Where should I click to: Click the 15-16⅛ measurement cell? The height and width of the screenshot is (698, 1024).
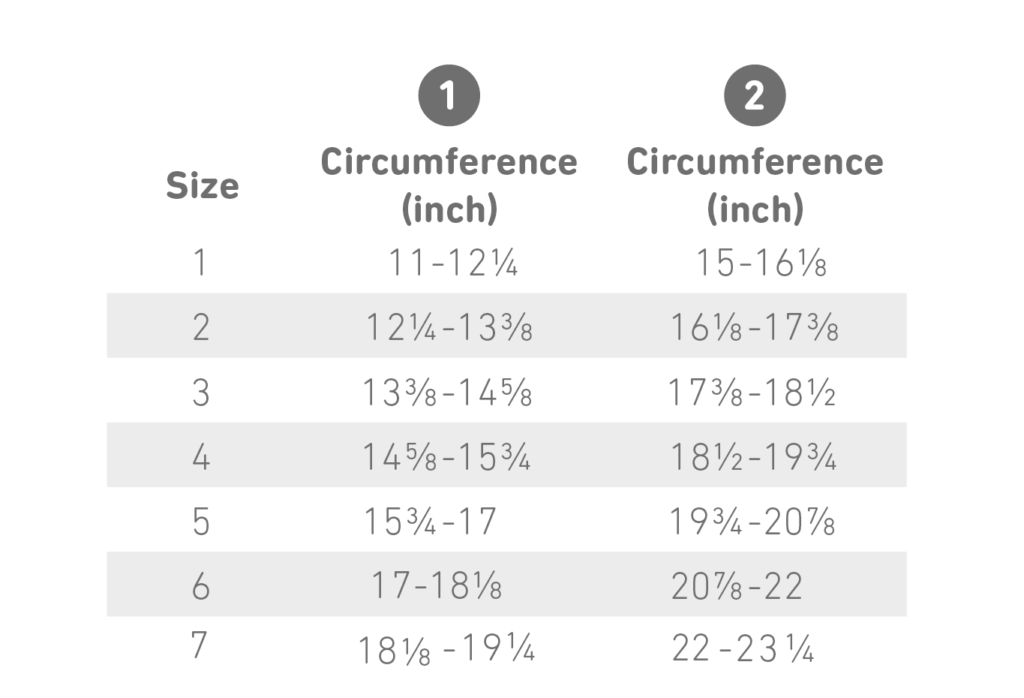coord(761,262)
